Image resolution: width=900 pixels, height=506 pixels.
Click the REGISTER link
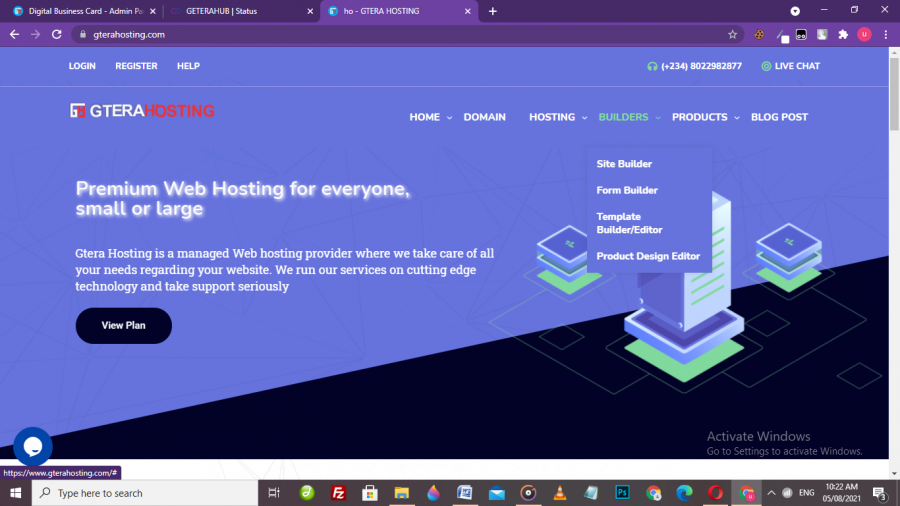tap(136, 66)
